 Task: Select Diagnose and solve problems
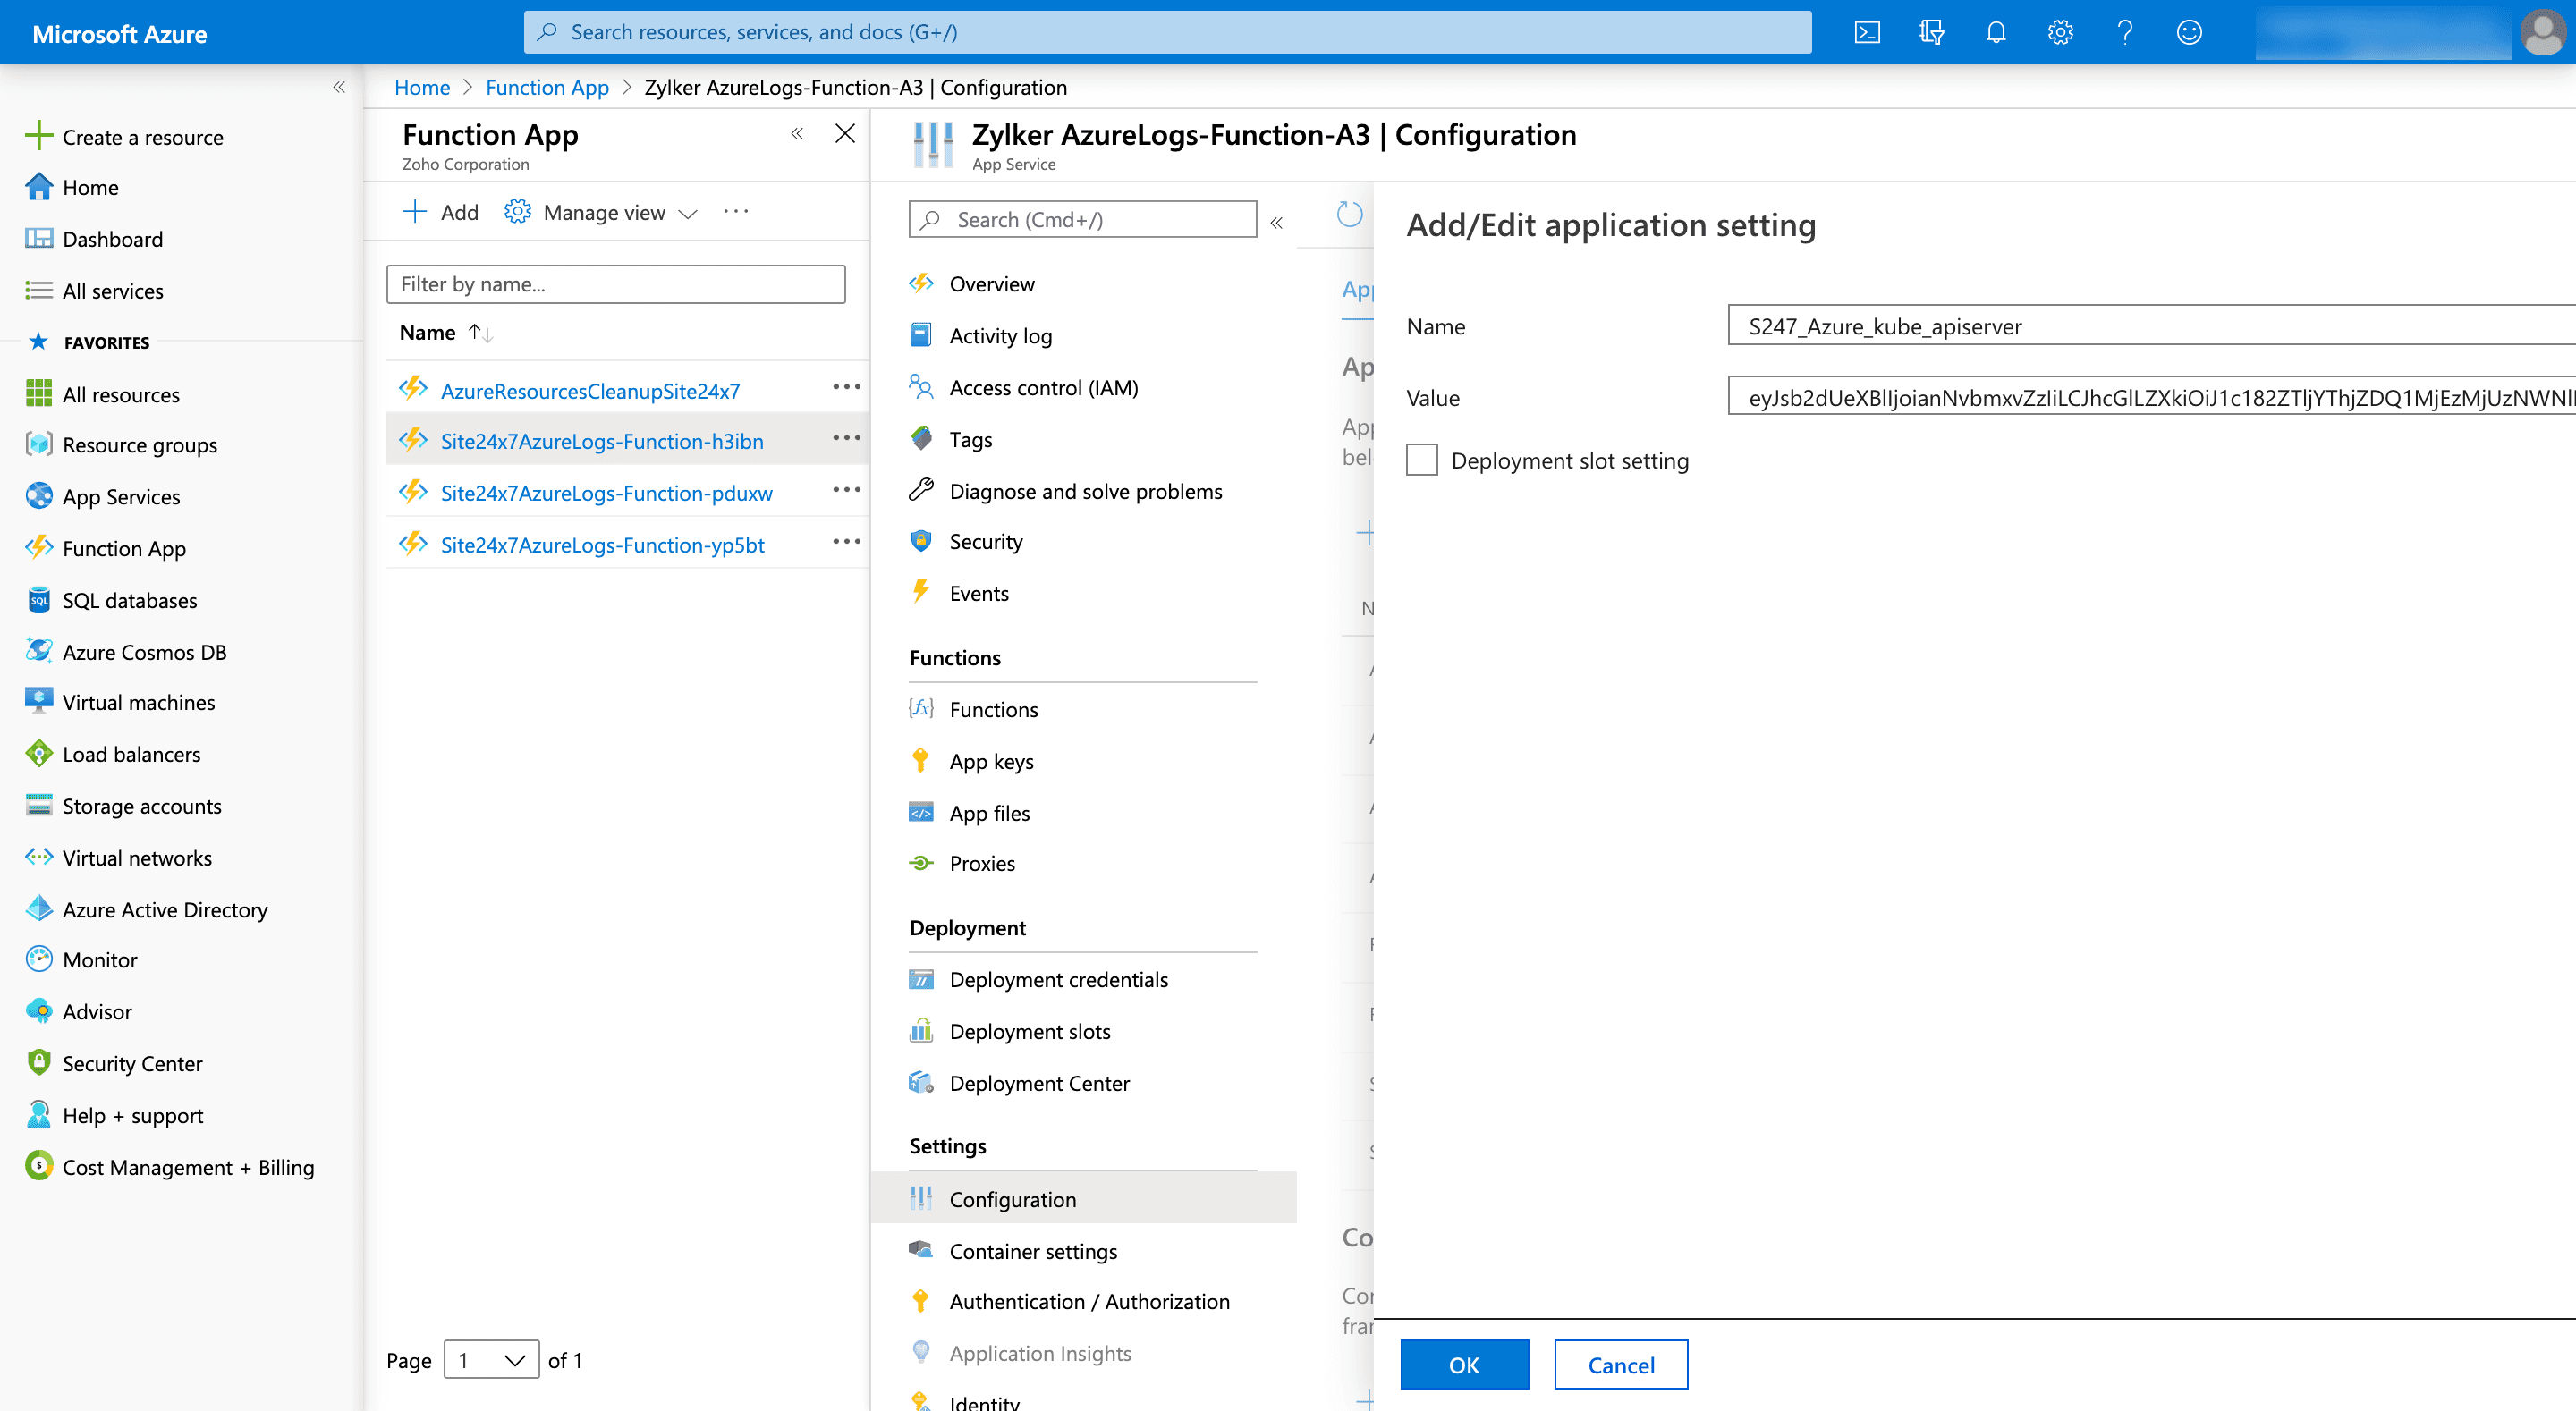[x=1085, y=491]
